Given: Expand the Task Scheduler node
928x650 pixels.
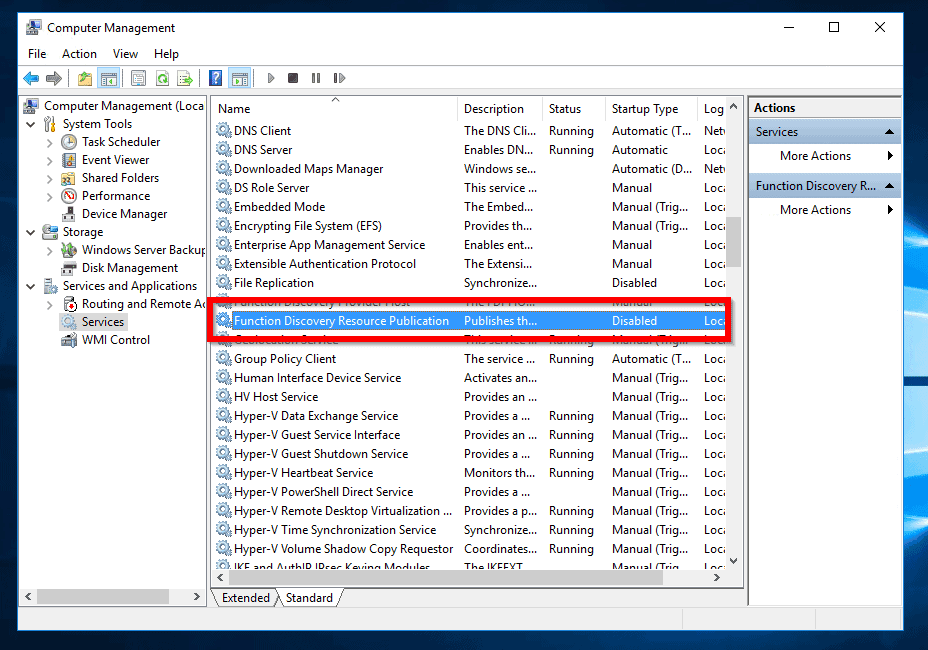Looking at the screenshot, I should tap(50, 143).
